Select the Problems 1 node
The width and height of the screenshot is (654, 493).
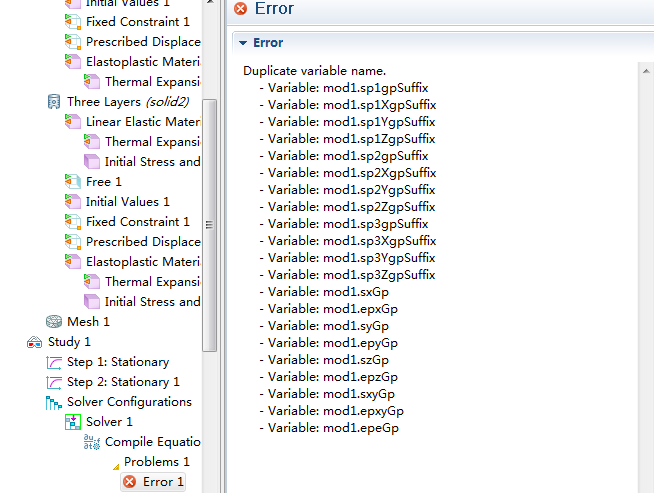(156, 462)
